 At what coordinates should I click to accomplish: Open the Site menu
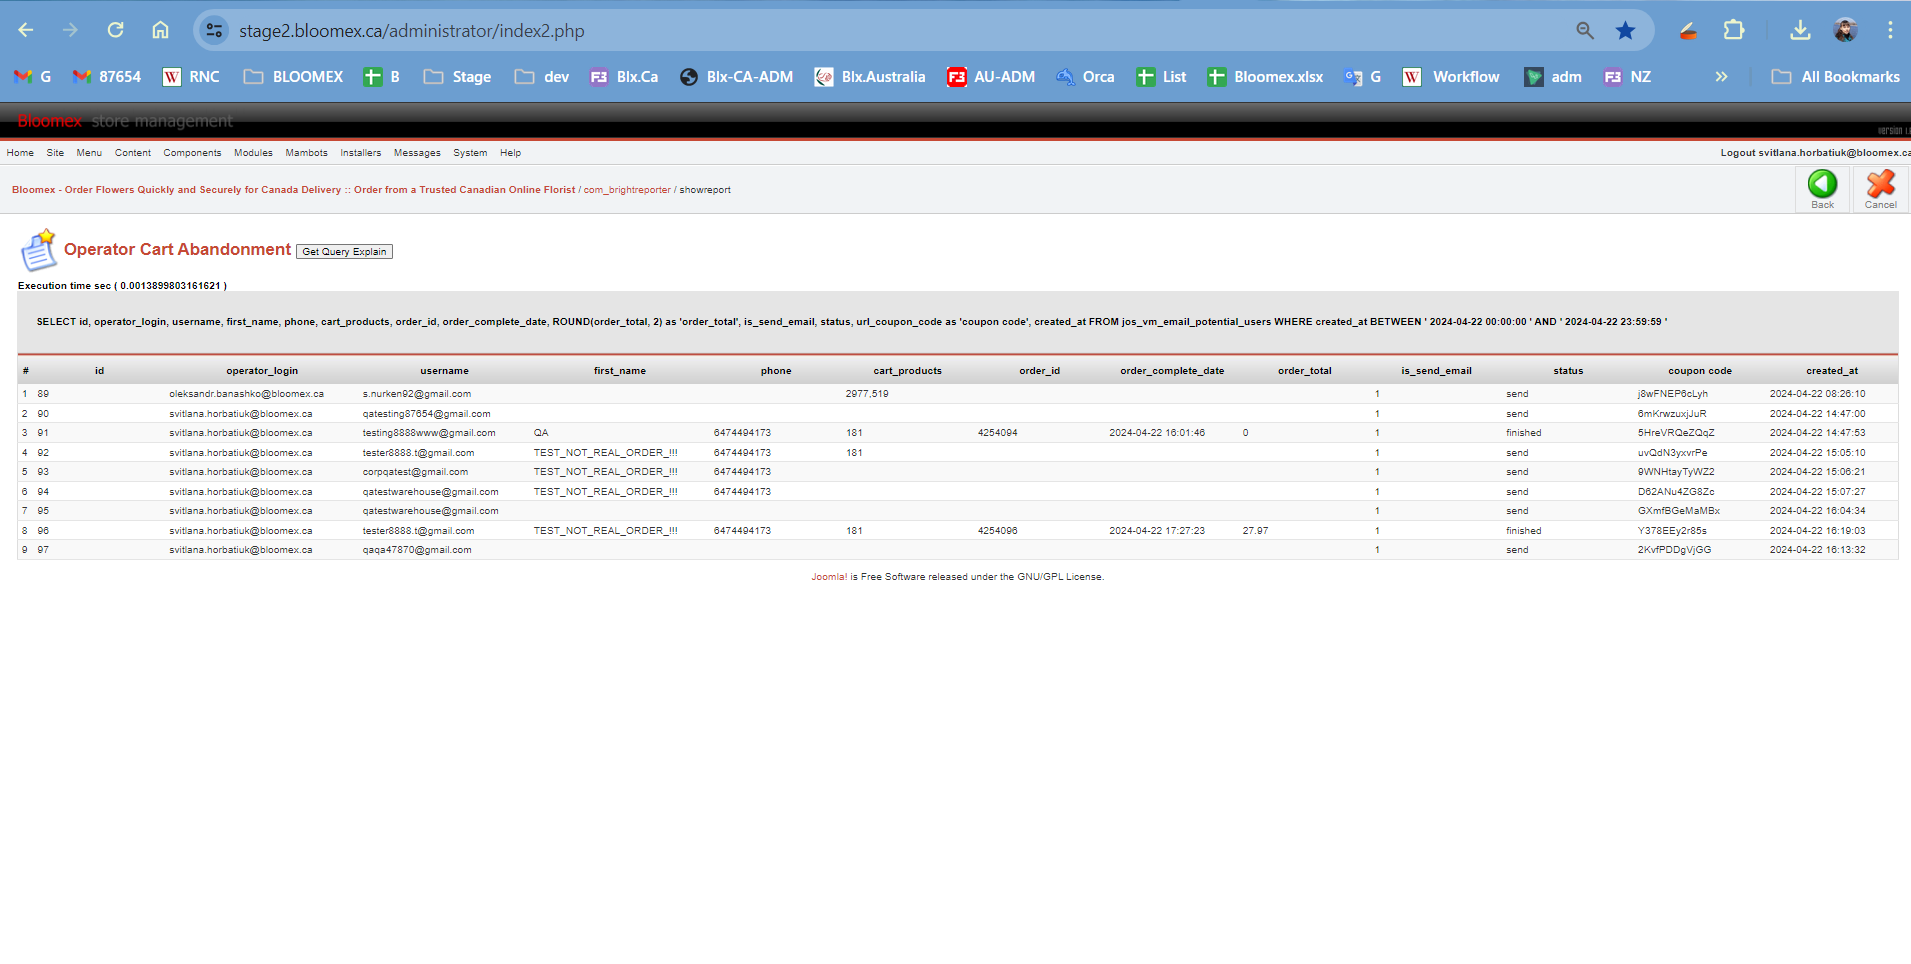point(55,153)
